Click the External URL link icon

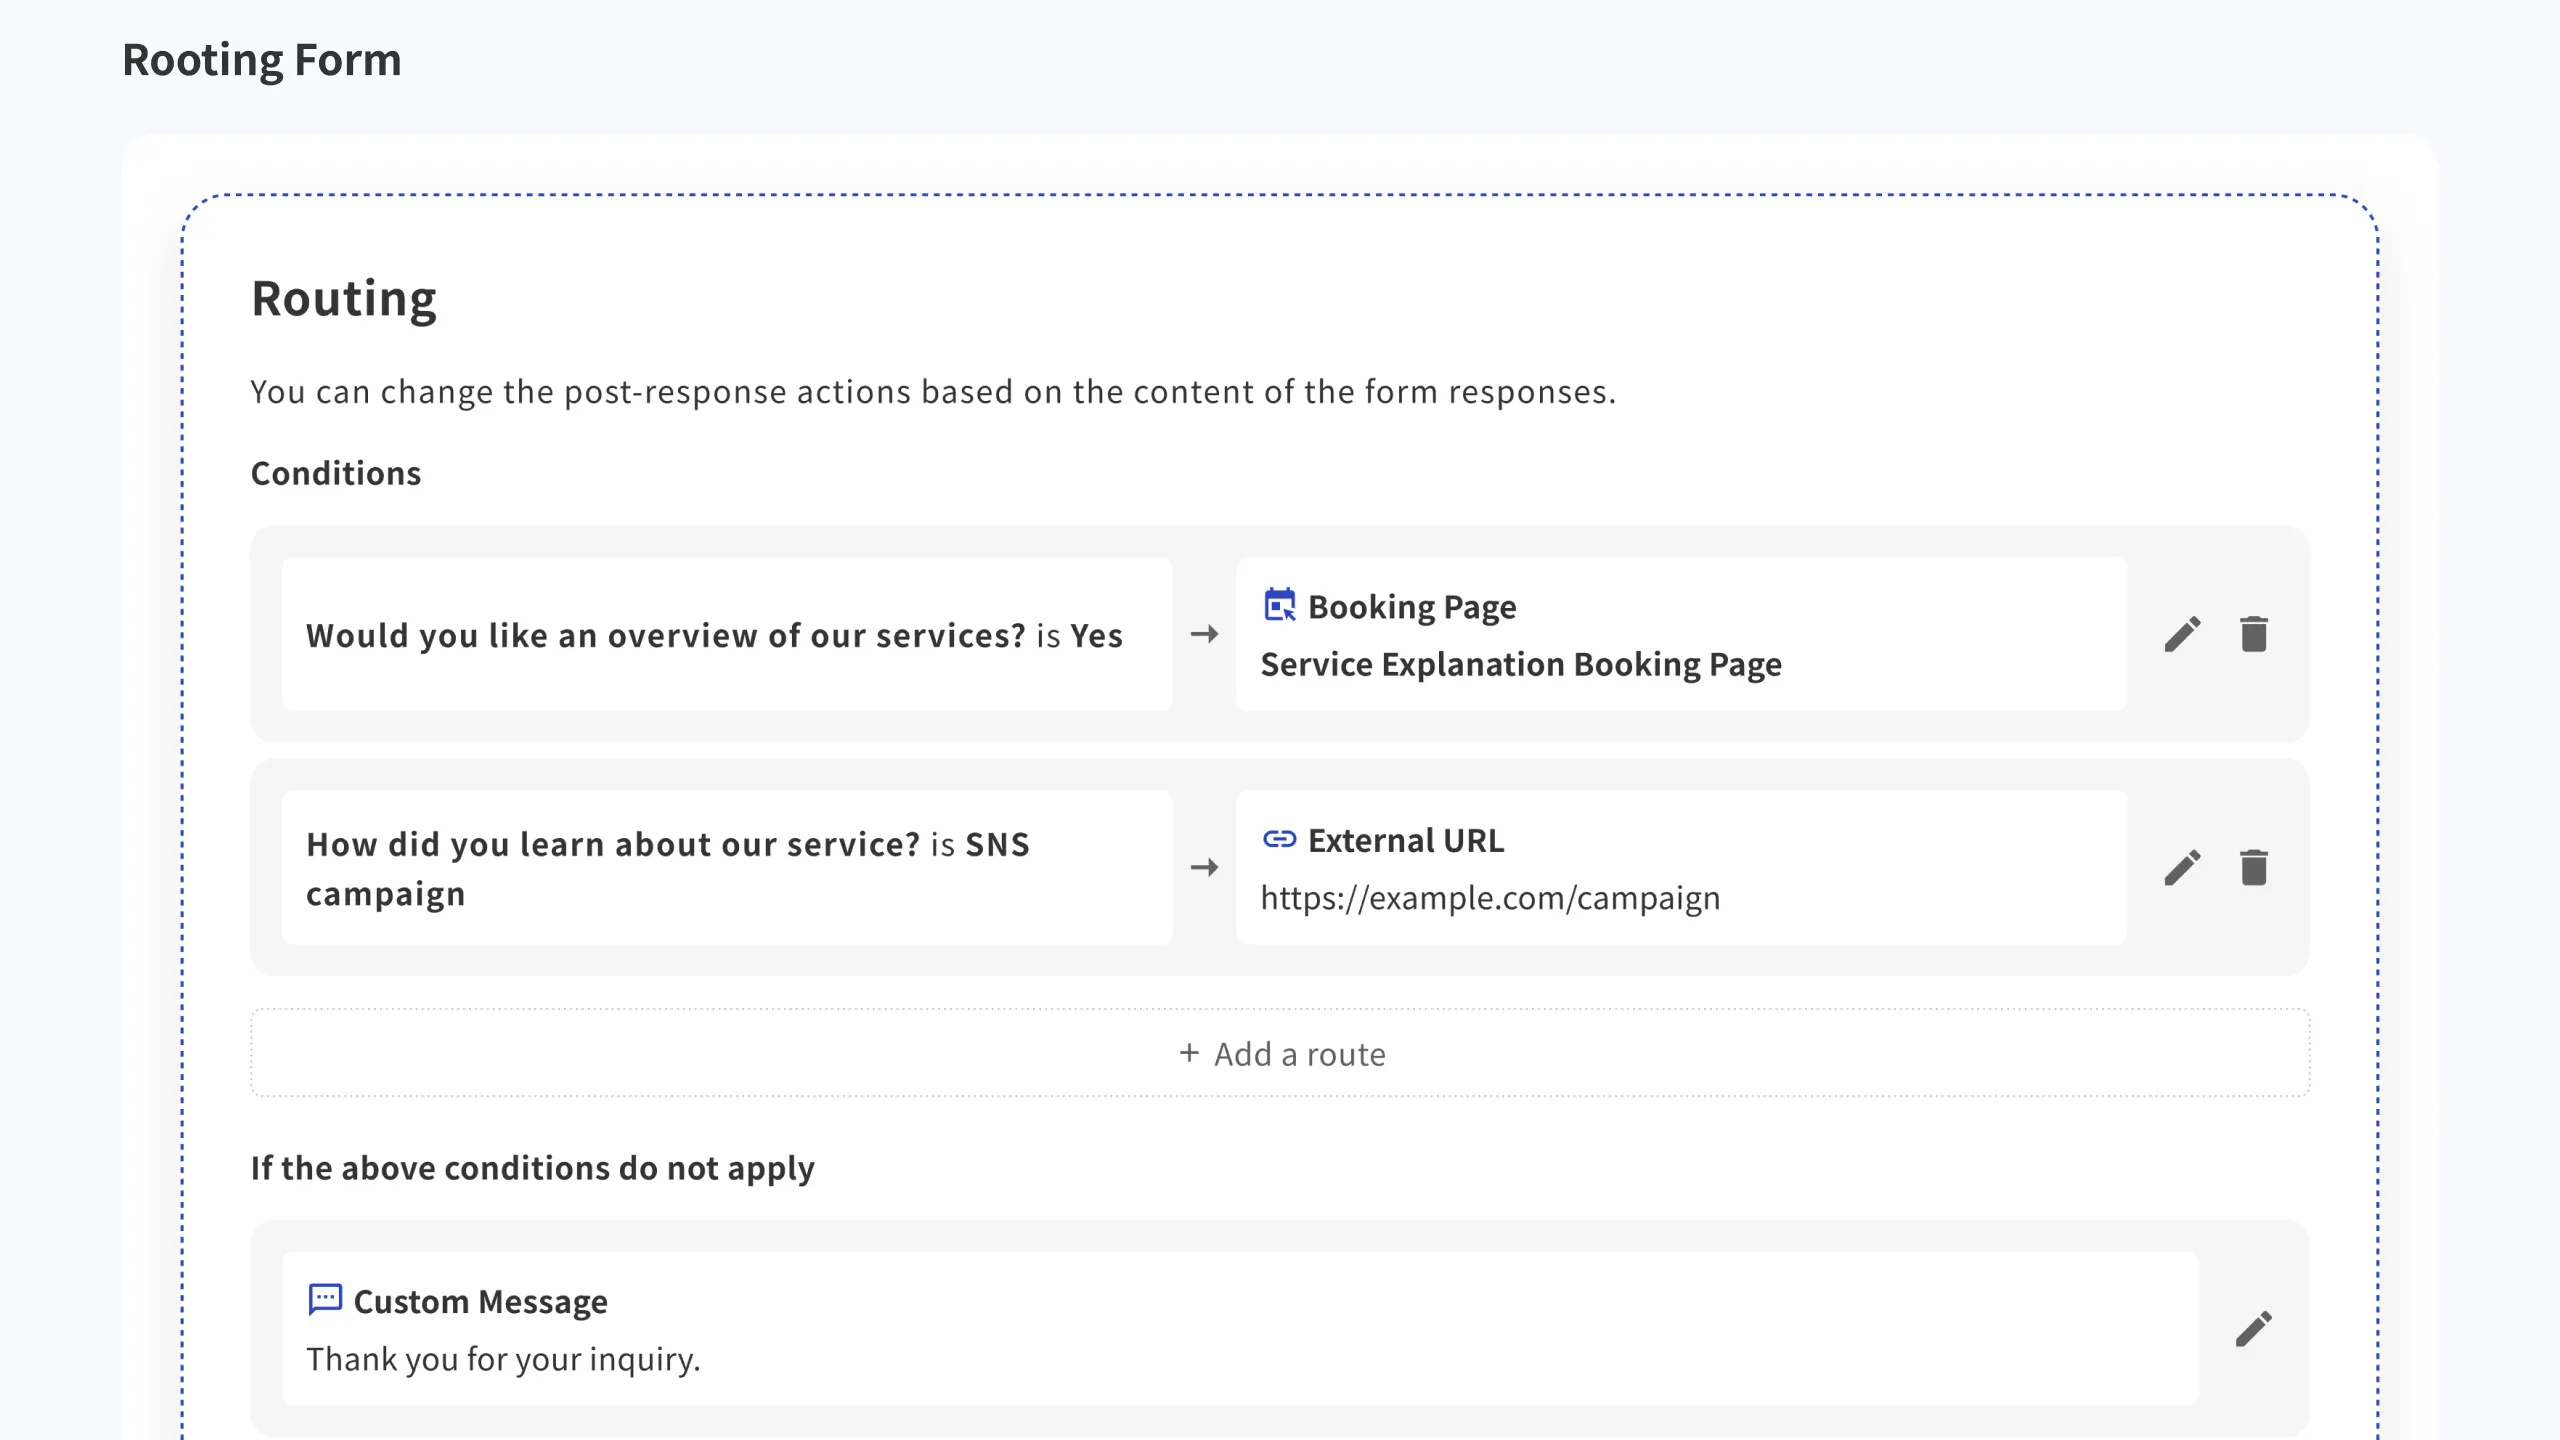tap(1278, 840)
